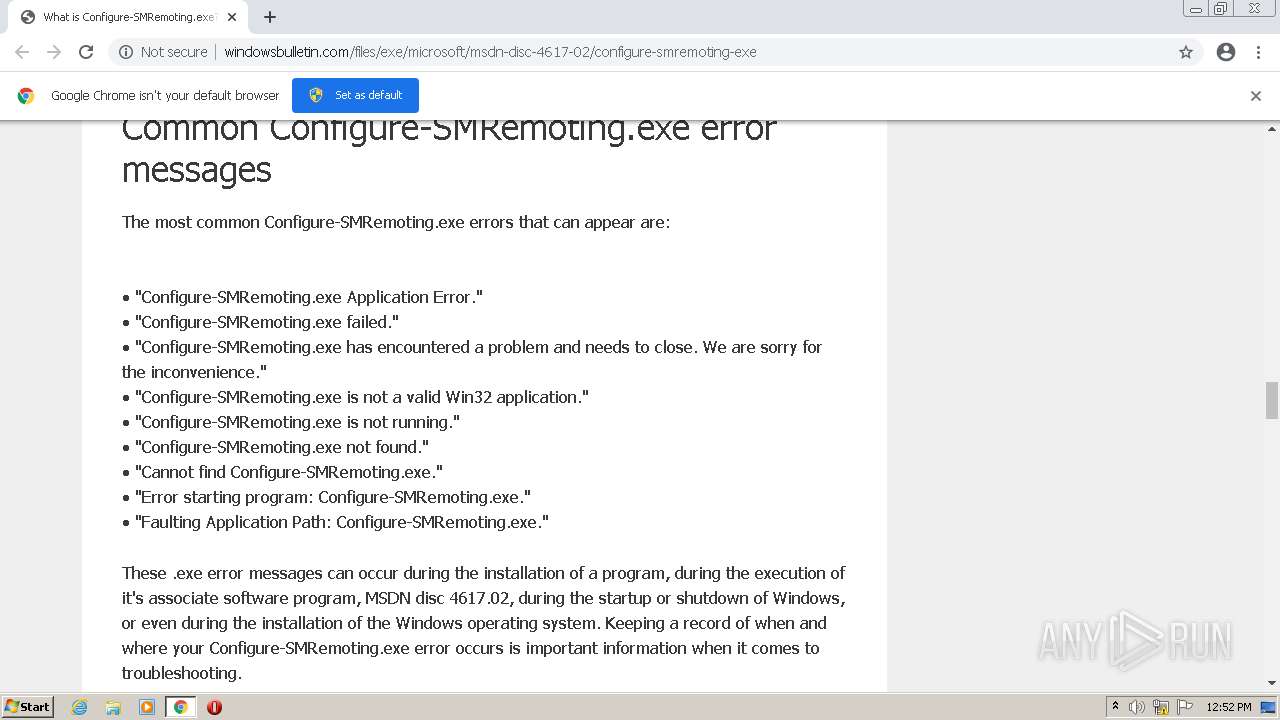Click the 'most common Configure-SMRemoting.exe errors' sentence
The width and height of the screenshot is (1280, 720).
click(x=396, y=222)
